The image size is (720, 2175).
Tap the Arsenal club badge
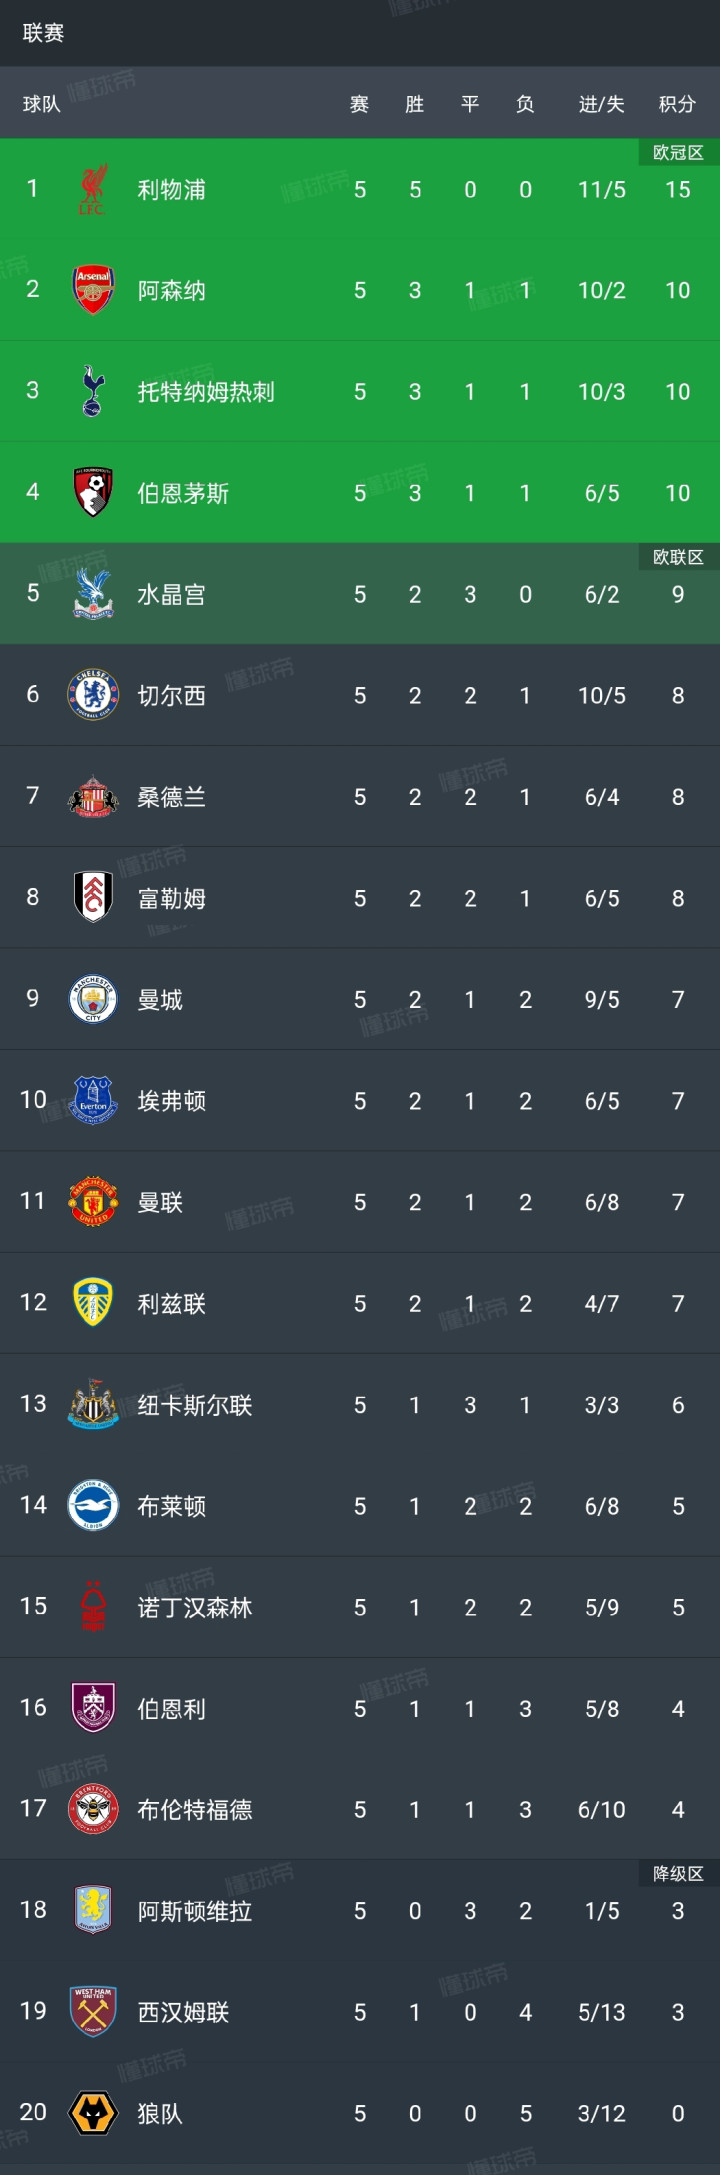point(93,290)
